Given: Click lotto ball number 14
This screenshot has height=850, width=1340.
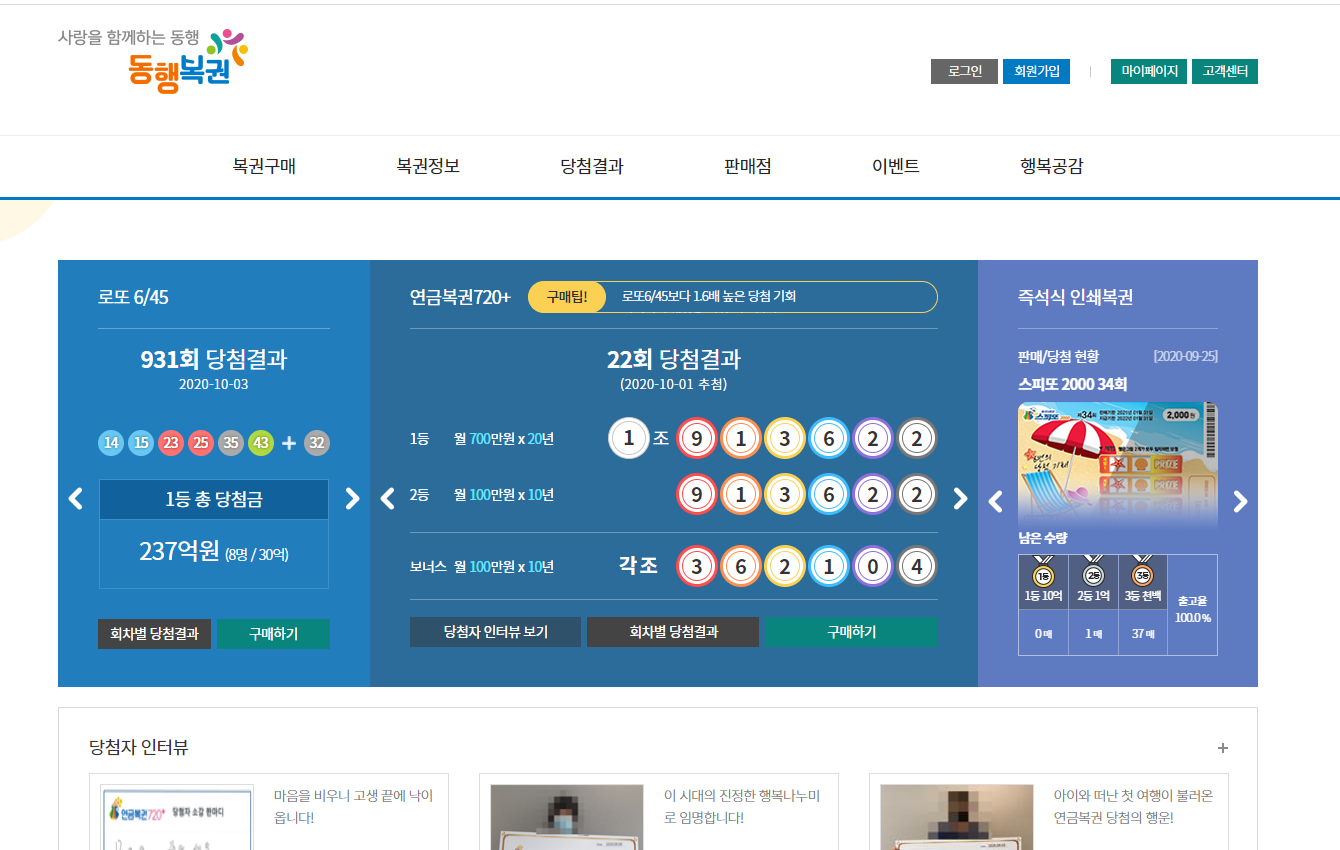Looking at the screenshot, I should 112,443.
